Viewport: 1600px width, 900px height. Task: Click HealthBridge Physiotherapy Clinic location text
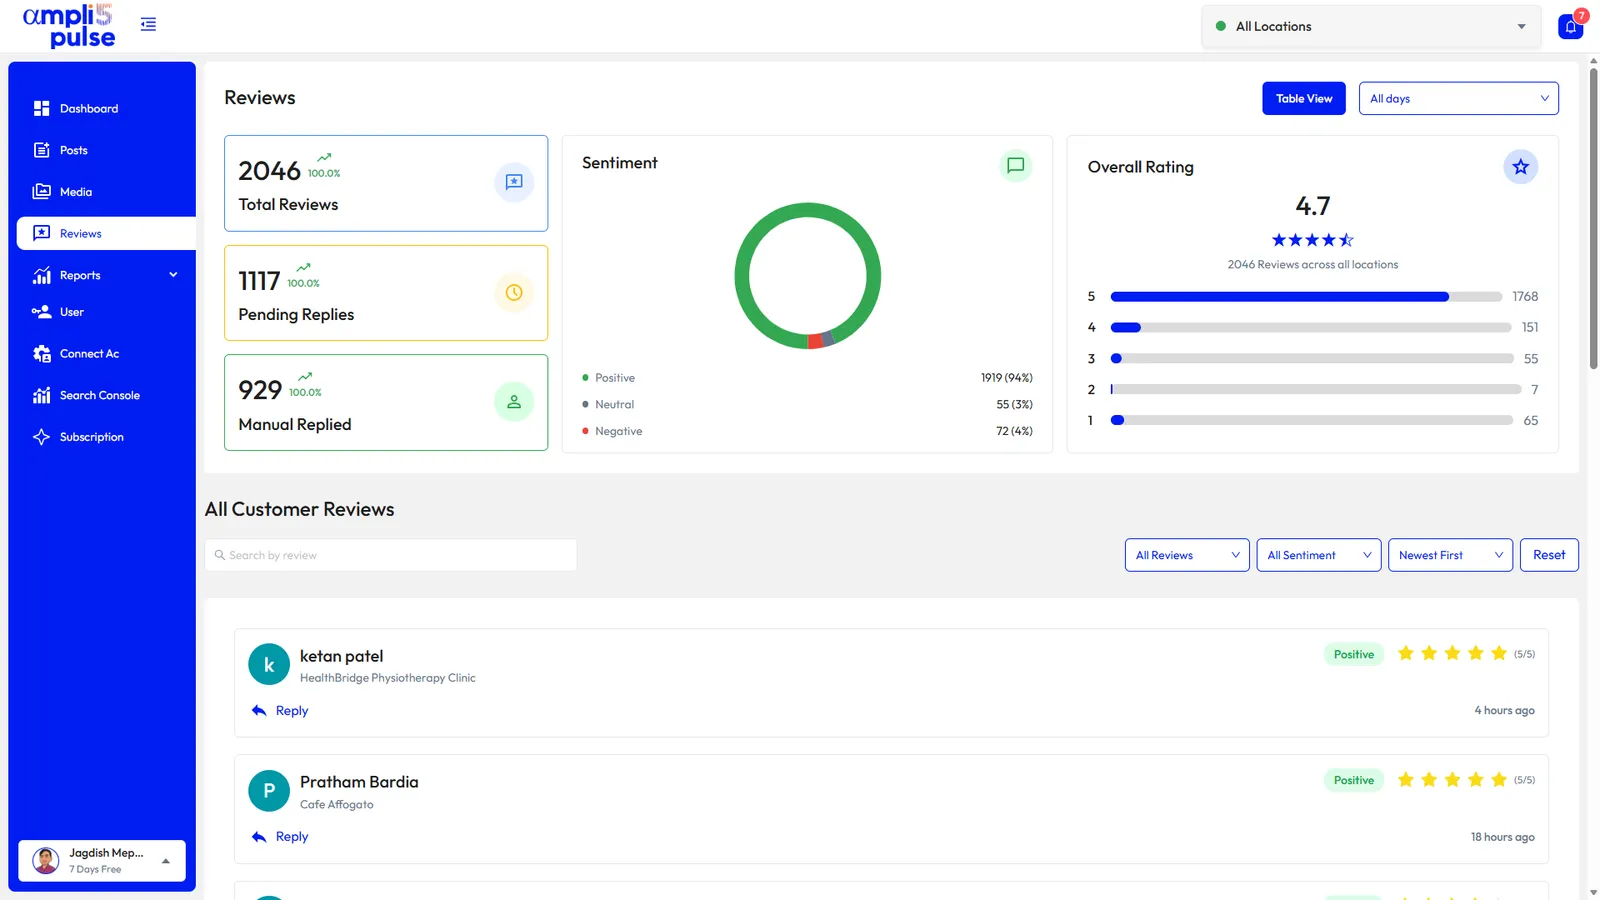tap(388, 678)
